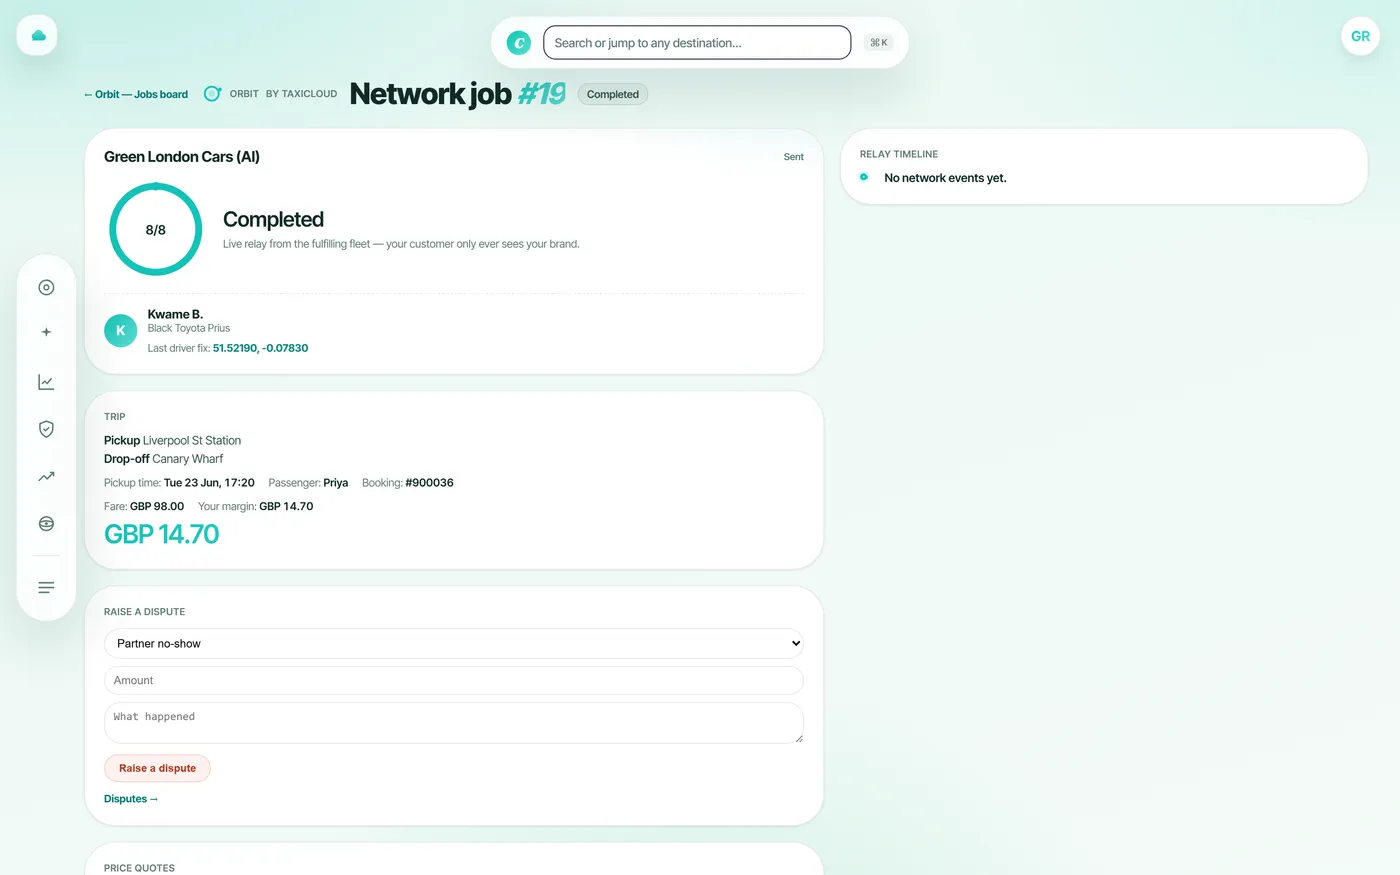
Task: Open the orbit globe icon in the sidebar
Action: tap(46, 524)
